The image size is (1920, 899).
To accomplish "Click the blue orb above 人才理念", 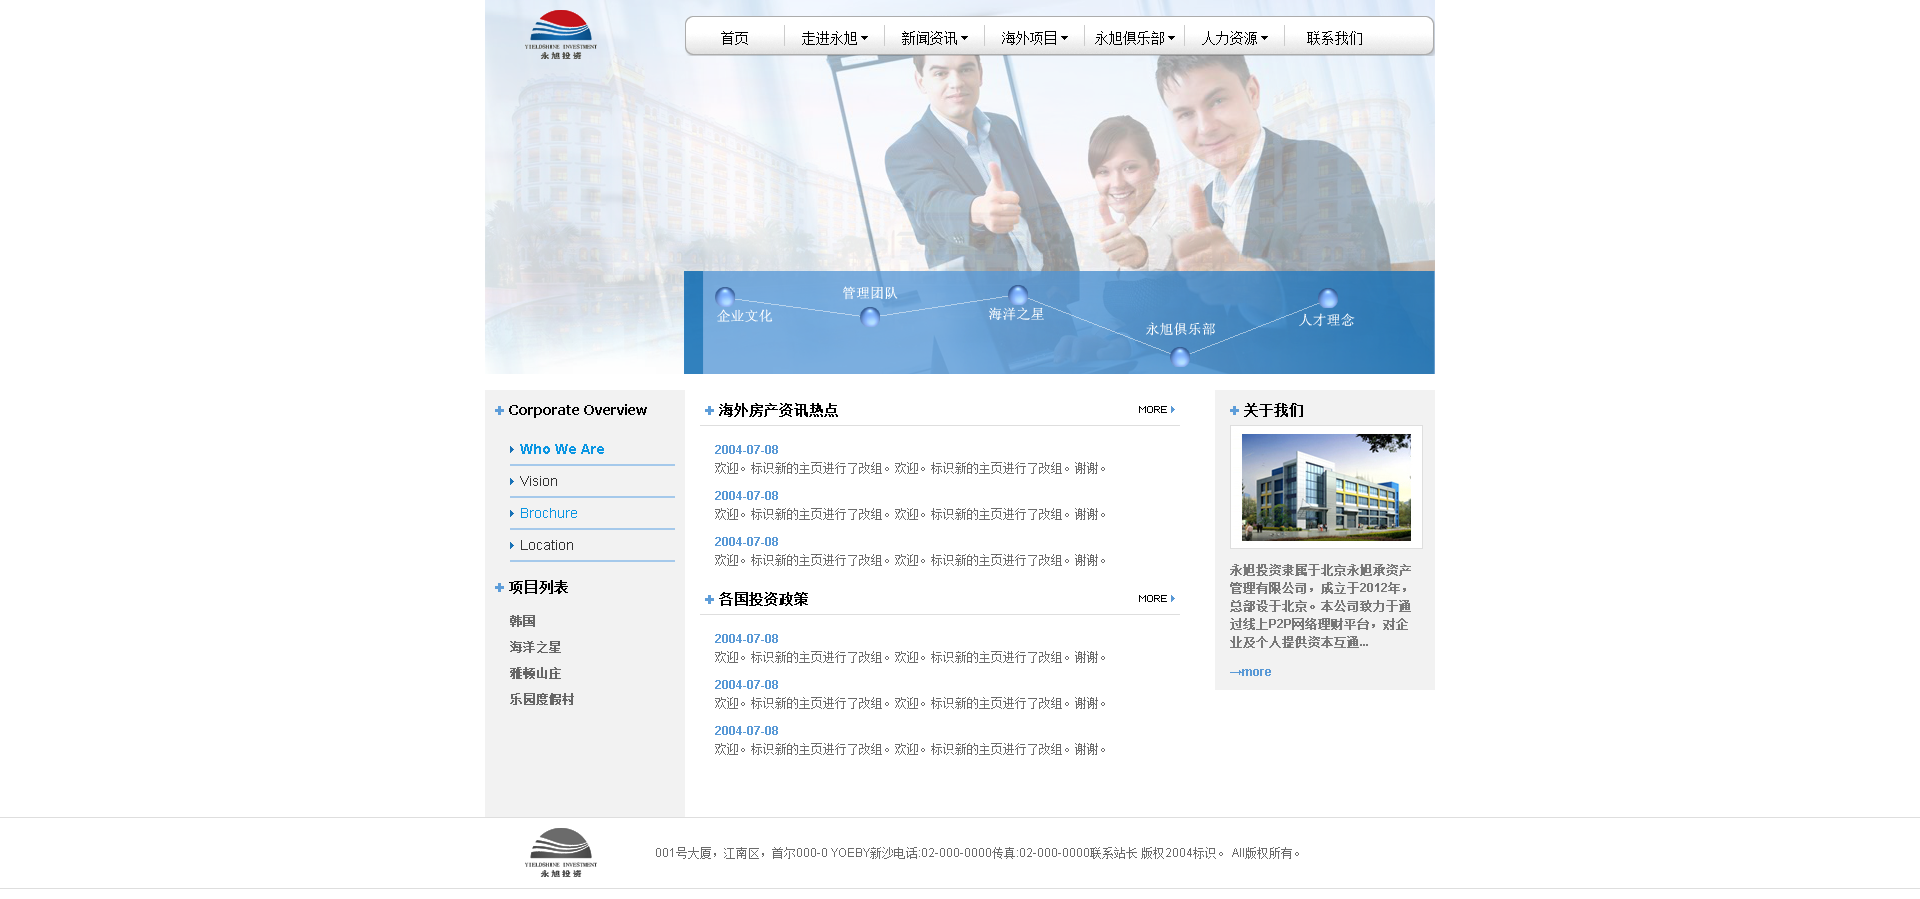I will [1328, 298].
